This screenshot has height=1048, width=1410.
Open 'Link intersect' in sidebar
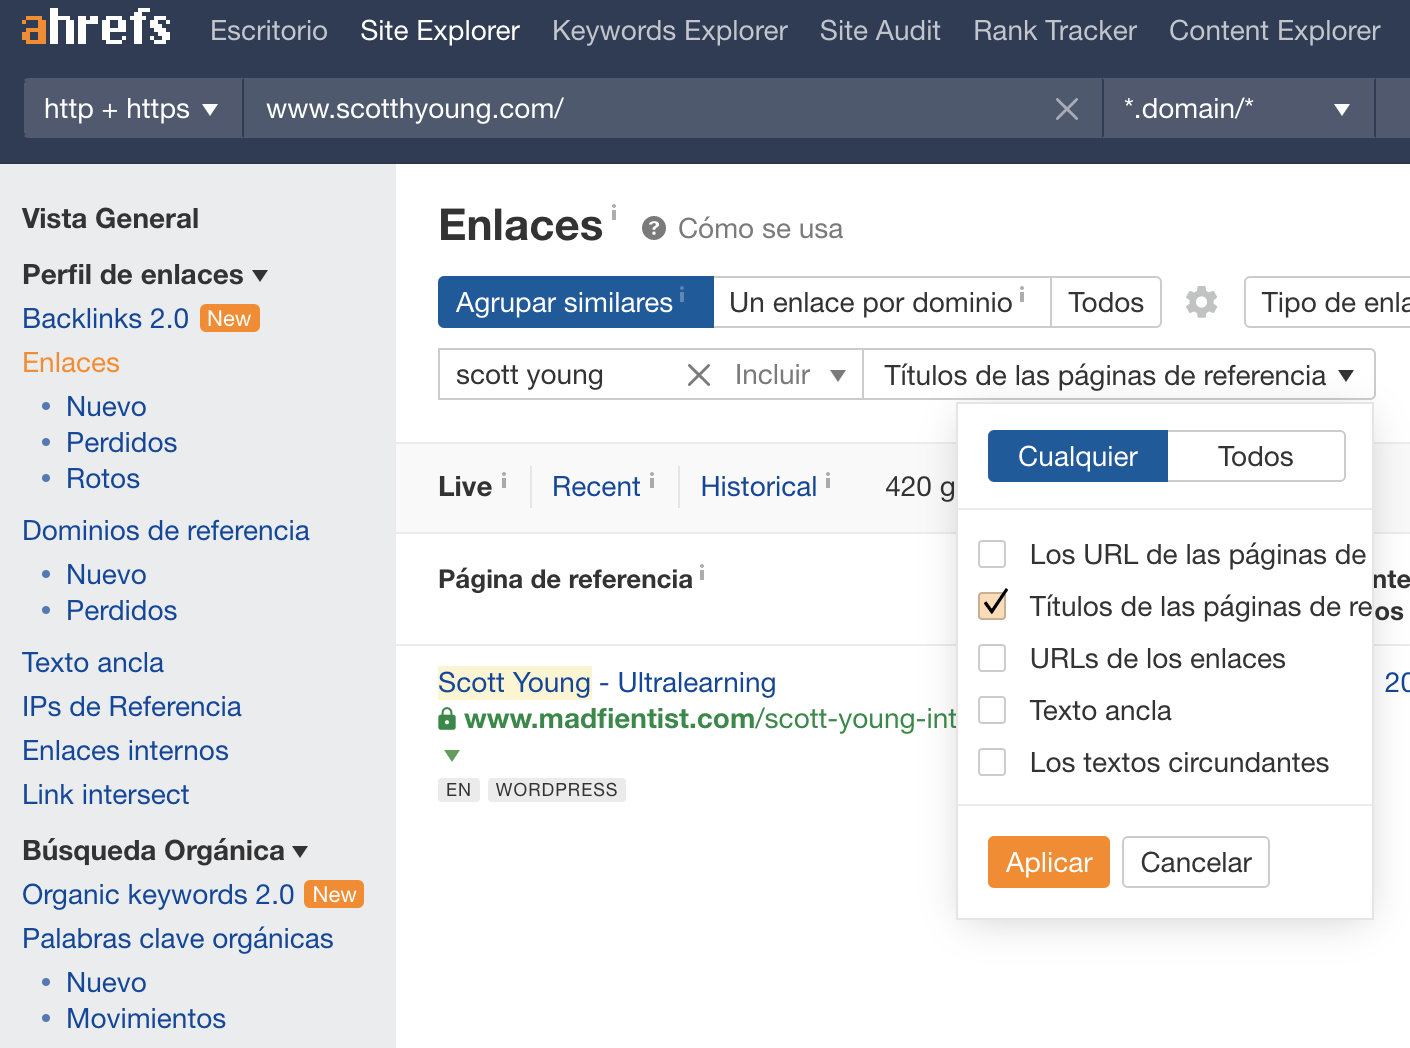point(106,794)
